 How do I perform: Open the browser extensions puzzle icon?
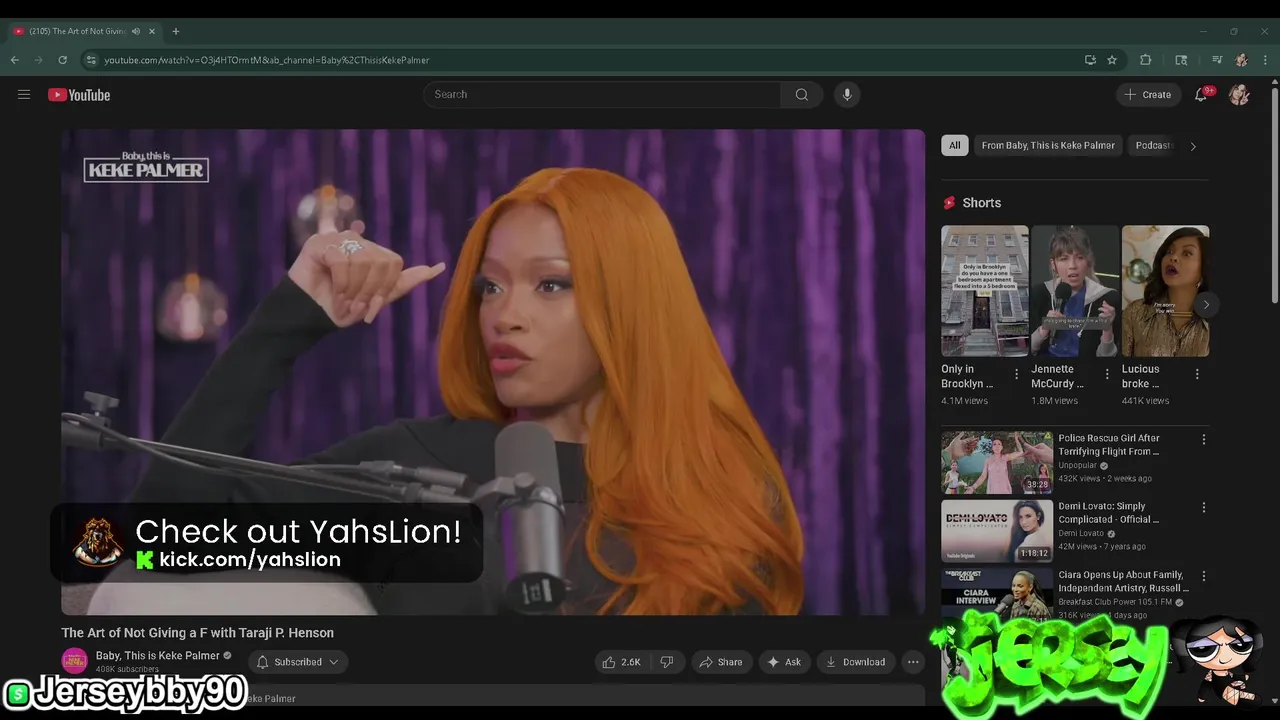click(1146, 60)
